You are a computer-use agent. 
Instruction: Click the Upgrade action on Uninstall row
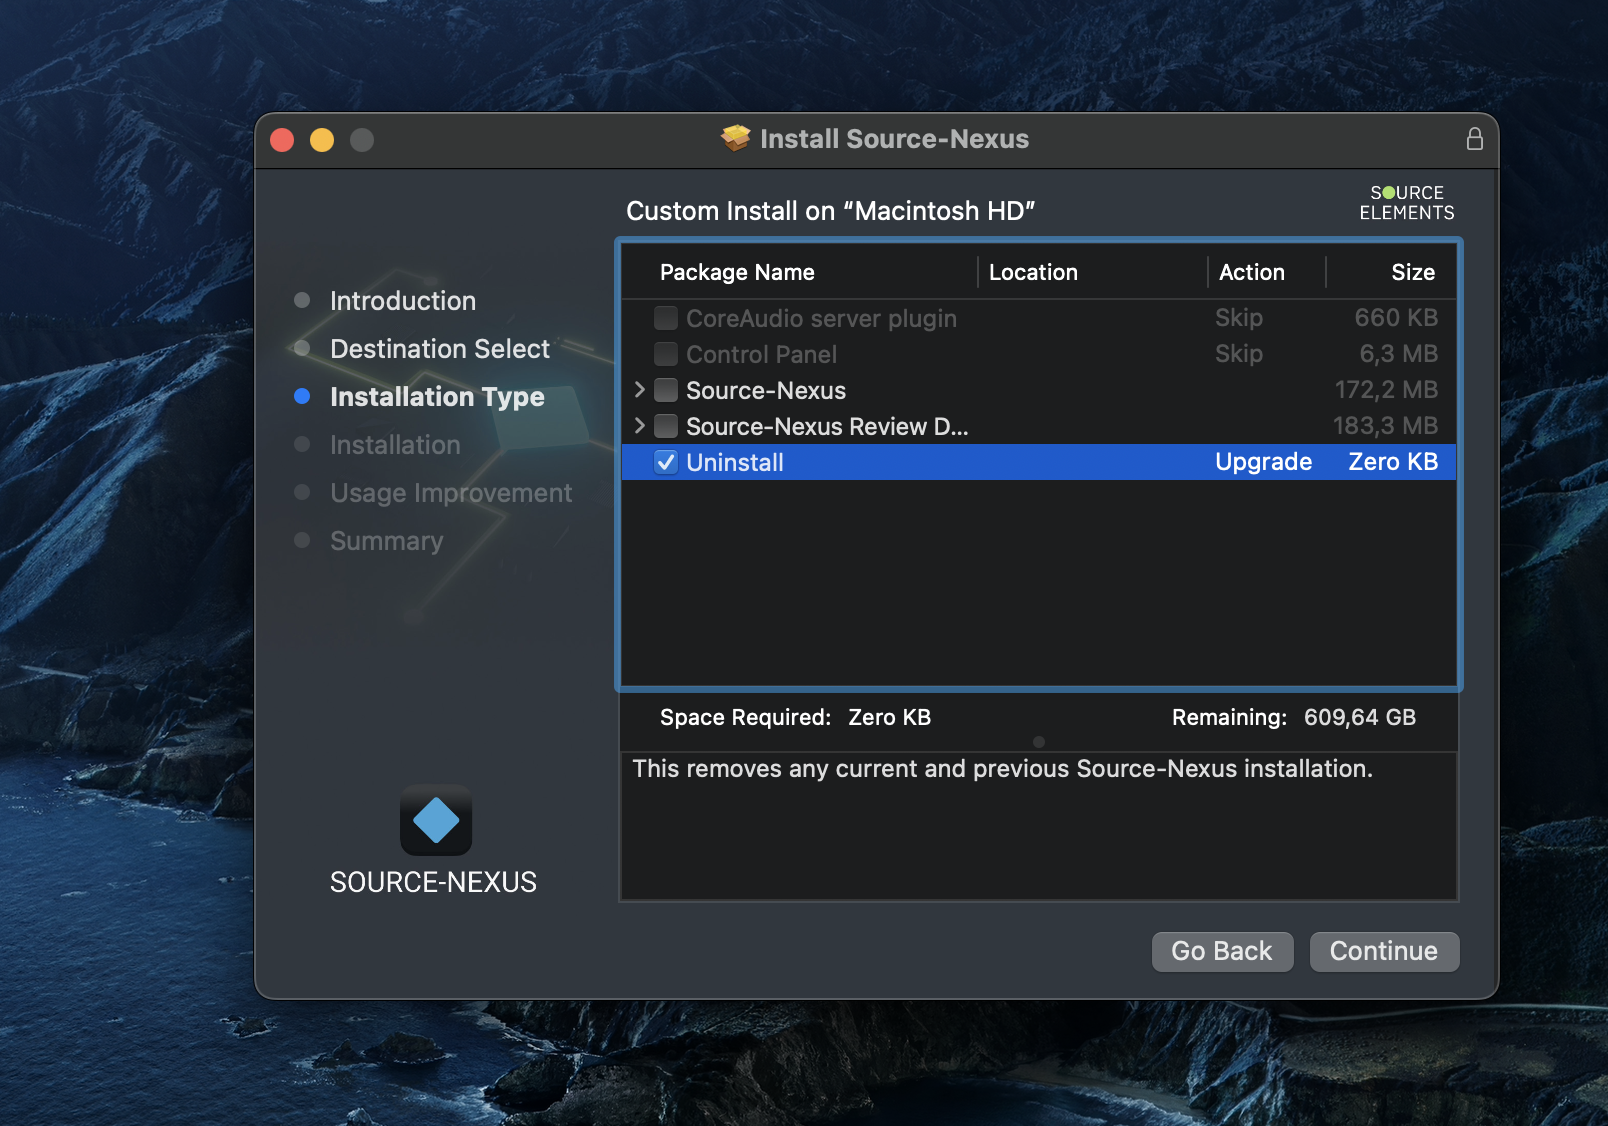pos(1262,462)
